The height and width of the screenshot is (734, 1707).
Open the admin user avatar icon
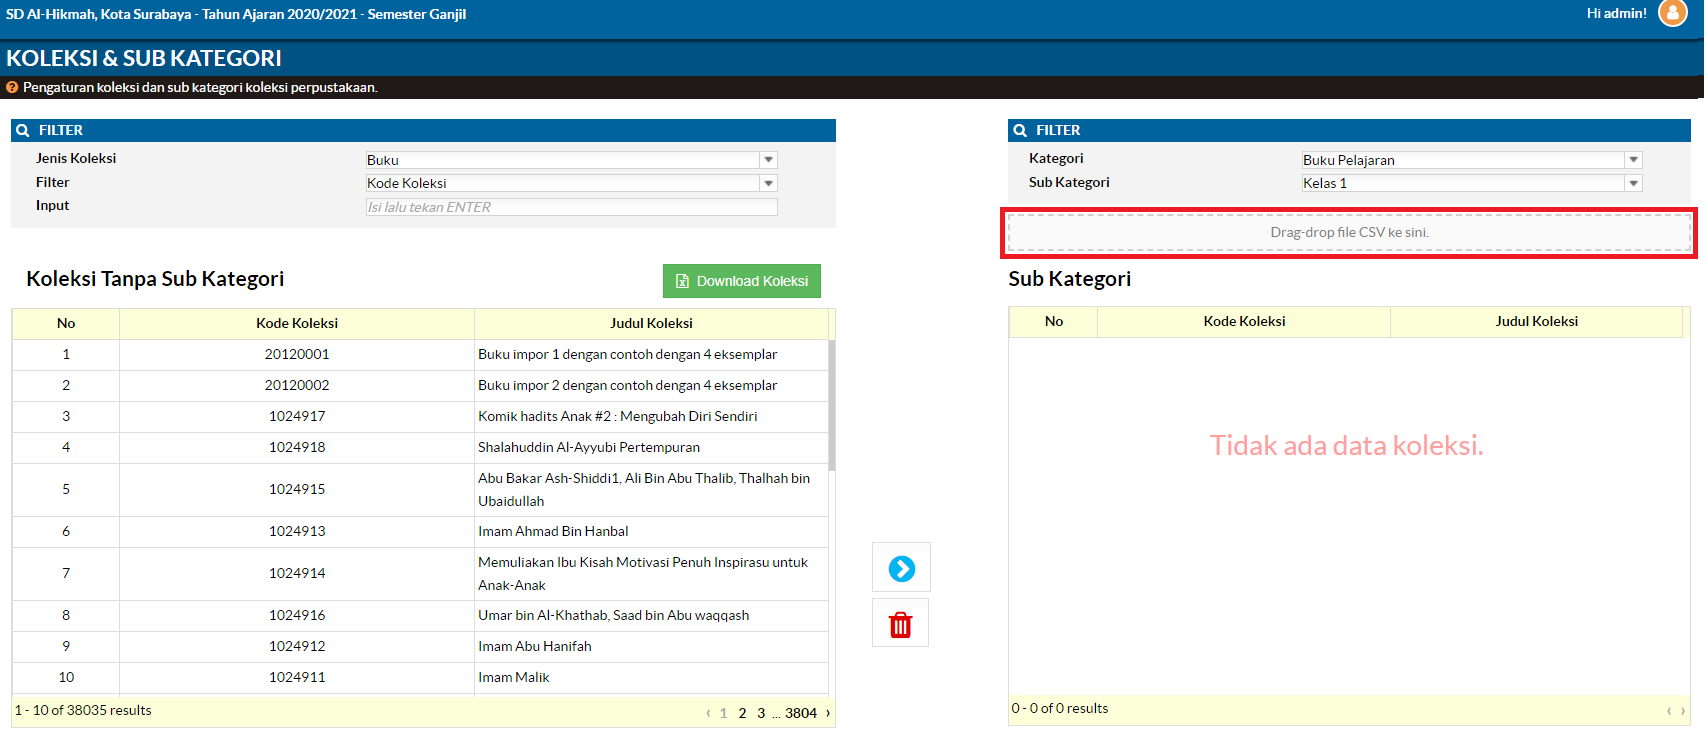[1672, 13]
